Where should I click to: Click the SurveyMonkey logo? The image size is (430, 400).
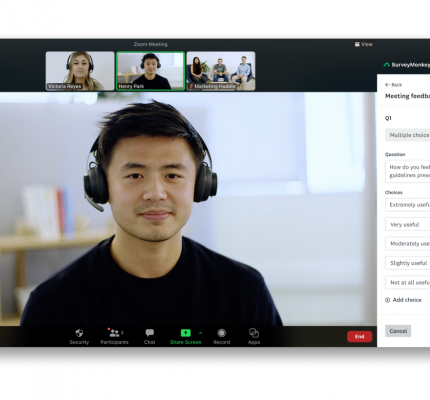[x=407, y=65]
